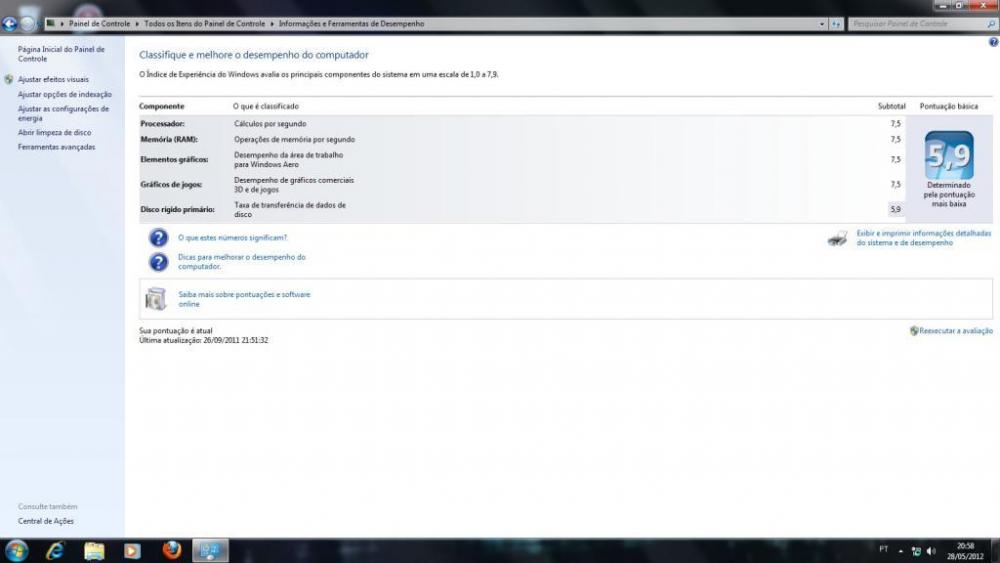Click the software box icon near 'Saiba mais'
Image resolution: width=1000 pixels, height=563 pixels.
[x=156, y=299]
